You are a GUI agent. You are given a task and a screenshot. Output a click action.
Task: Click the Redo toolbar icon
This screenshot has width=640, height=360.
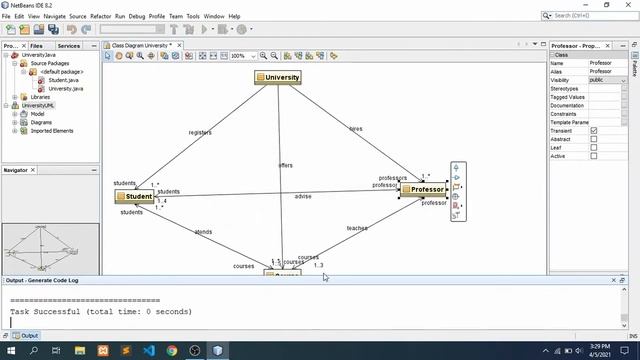coord(86,29)
